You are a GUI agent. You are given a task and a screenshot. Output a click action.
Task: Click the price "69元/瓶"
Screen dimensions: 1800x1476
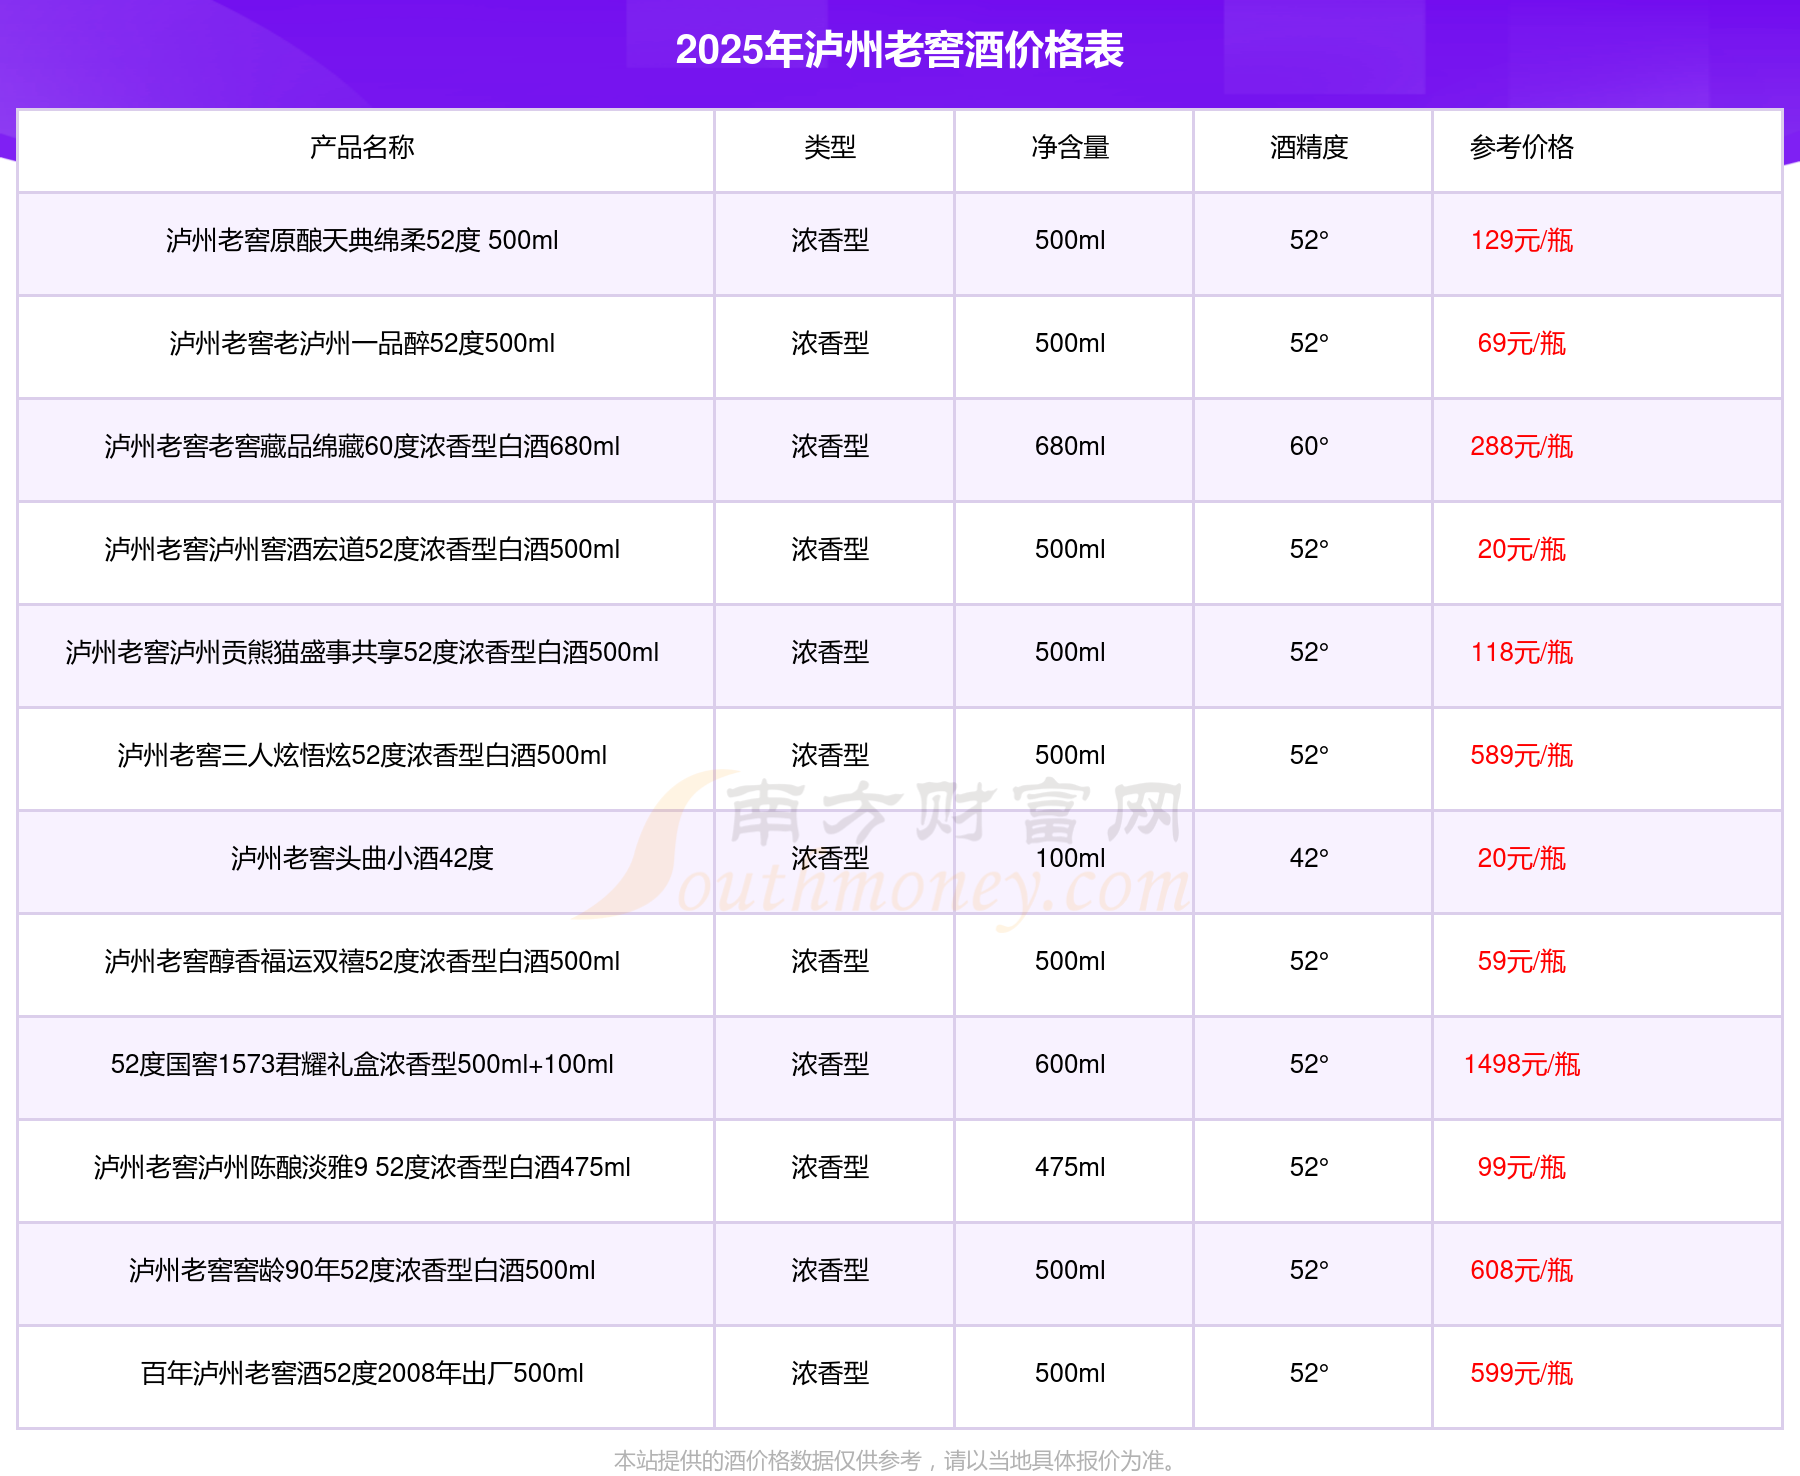pyautogui.click(x=1521, y=343)
